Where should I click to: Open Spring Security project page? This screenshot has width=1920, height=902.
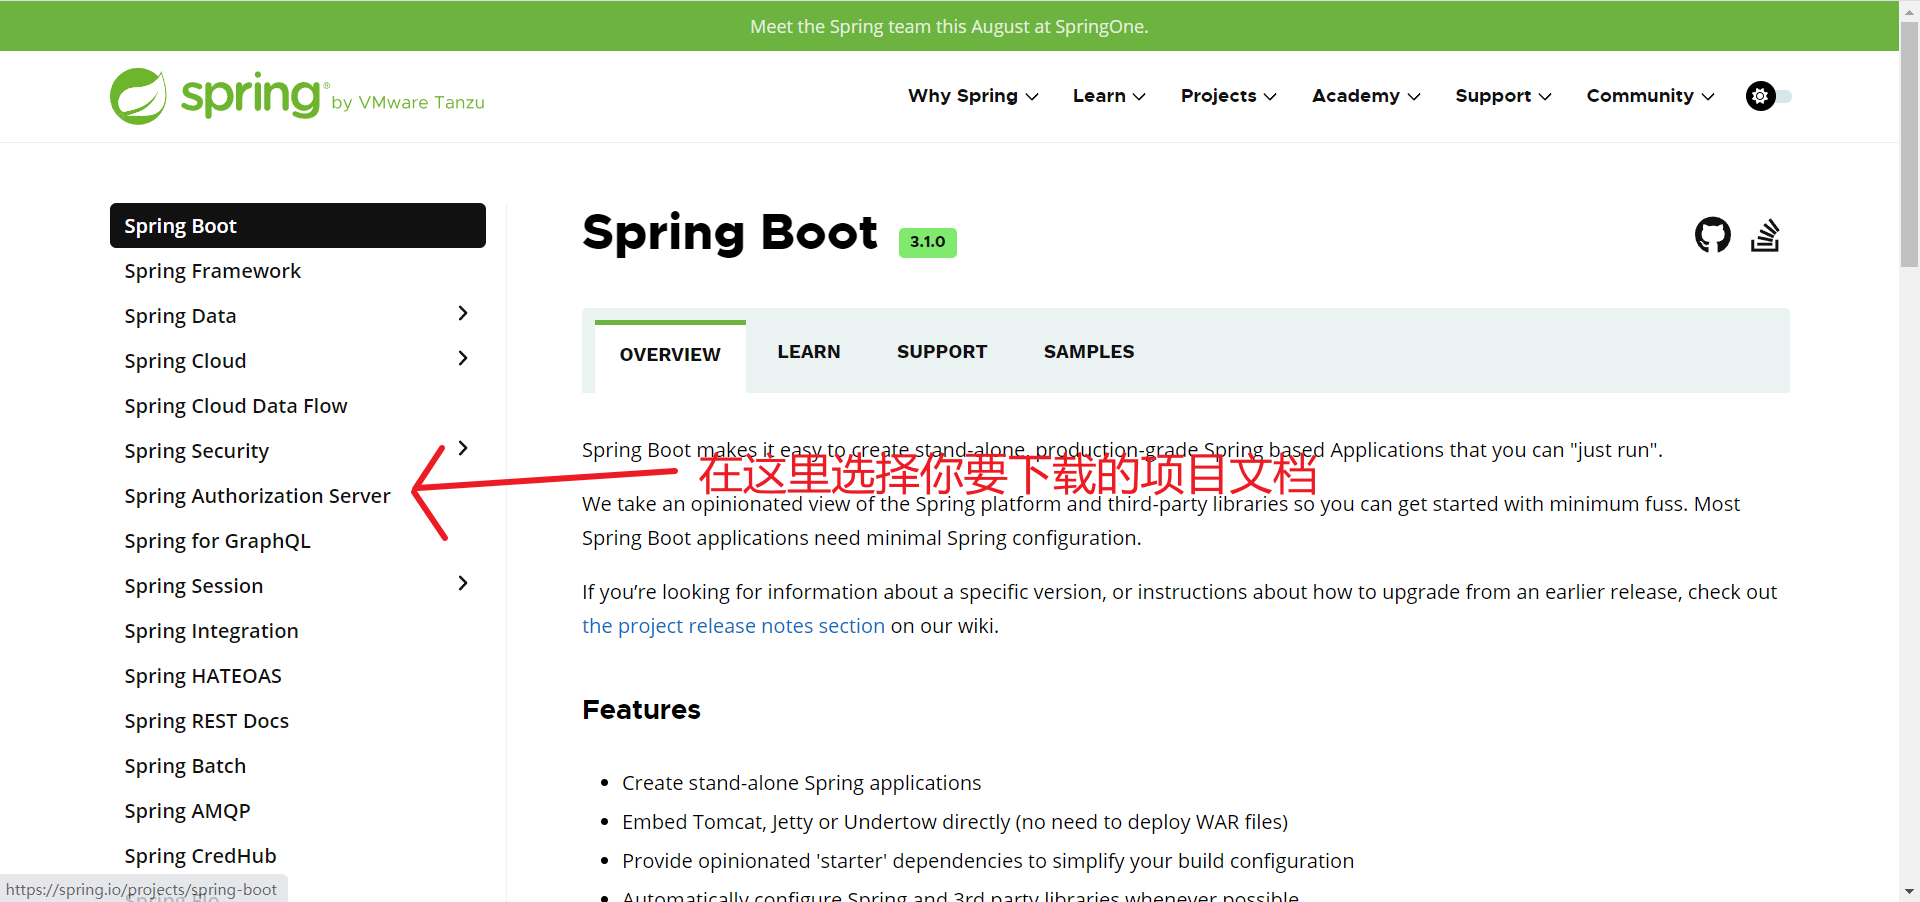point(196,451)
